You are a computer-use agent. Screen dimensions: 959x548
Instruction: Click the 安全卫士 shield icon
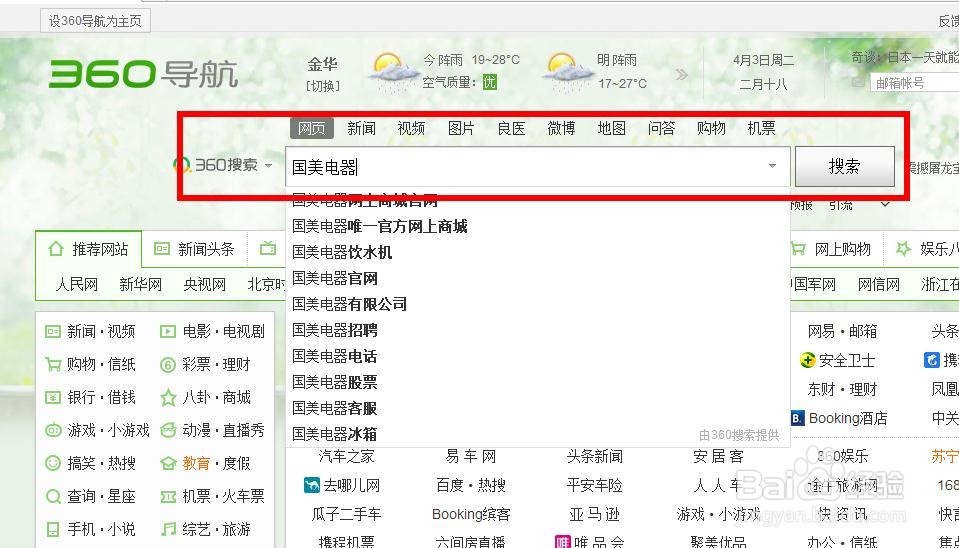click(x=807, y=360)
